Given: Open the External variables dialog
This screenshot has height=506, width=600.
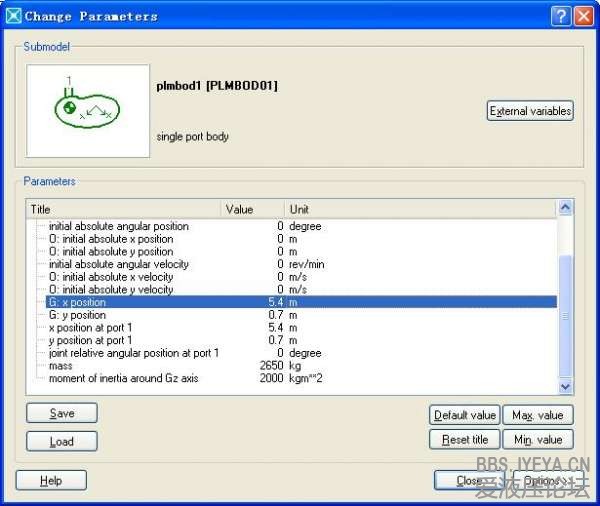Looking at the screenshot, I should [530, 111].
